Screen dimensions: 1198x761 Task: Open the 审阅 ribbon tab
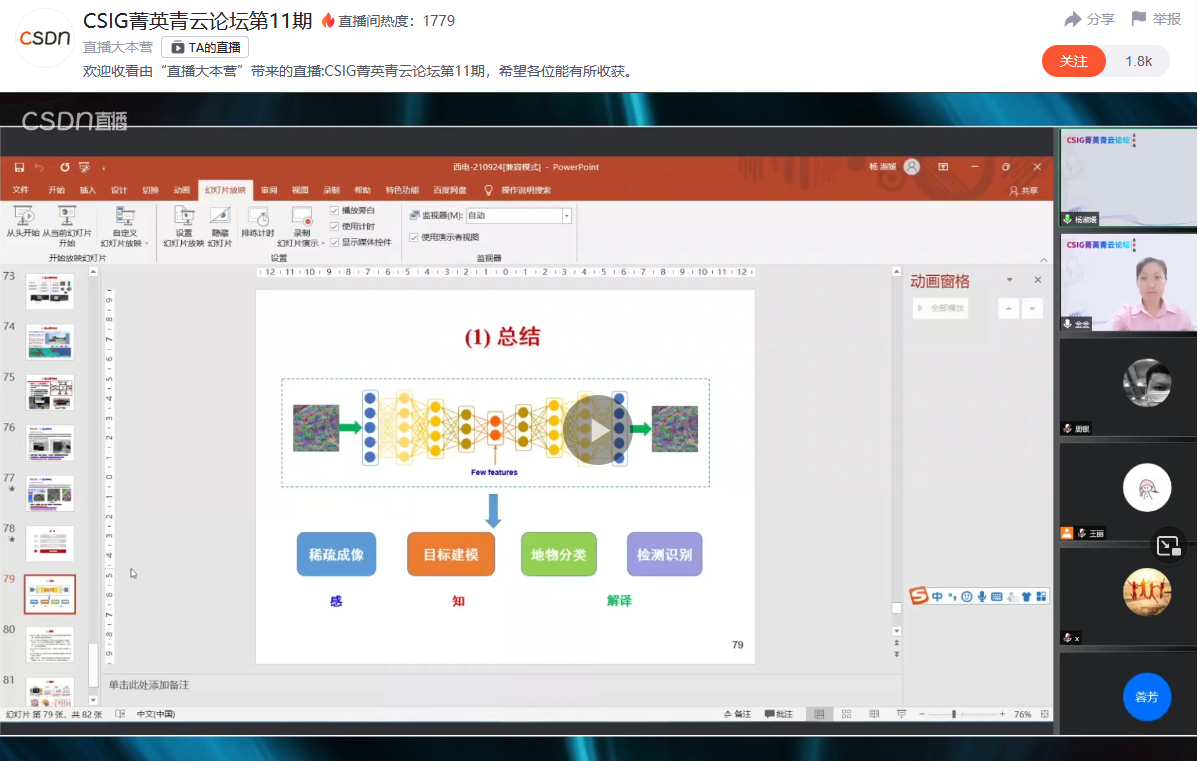[269, 190]
